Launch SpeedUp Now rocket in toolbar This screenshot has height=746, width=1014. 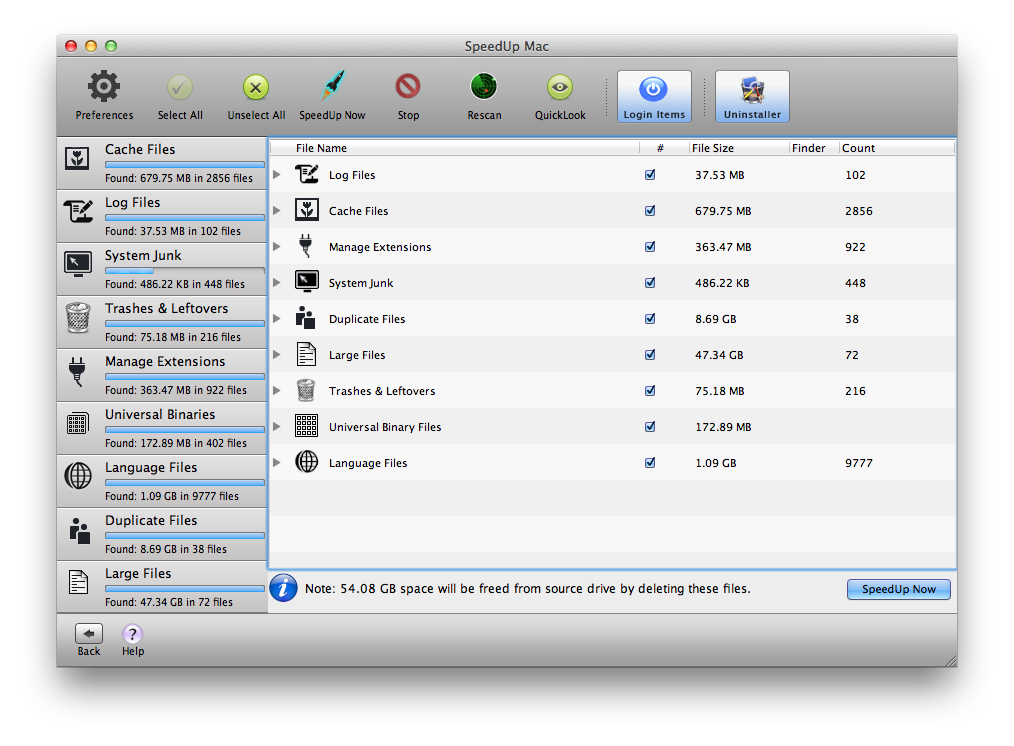[x=332, y=86]
